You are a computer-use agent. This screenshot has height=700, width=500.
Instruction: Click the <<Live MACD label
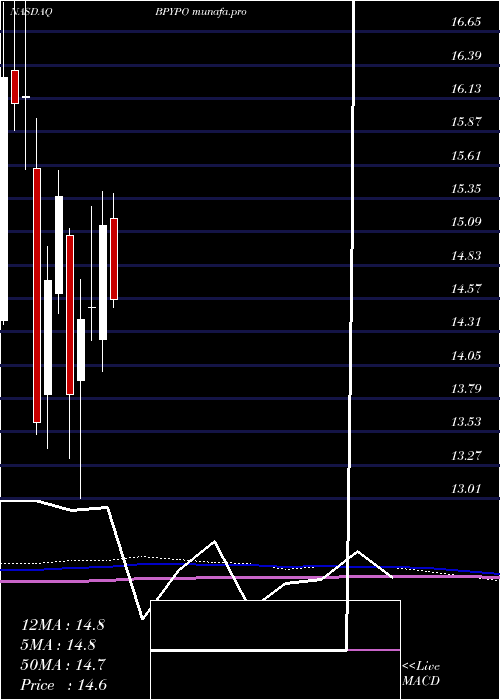pyautogui.click(x=421, y=674)
